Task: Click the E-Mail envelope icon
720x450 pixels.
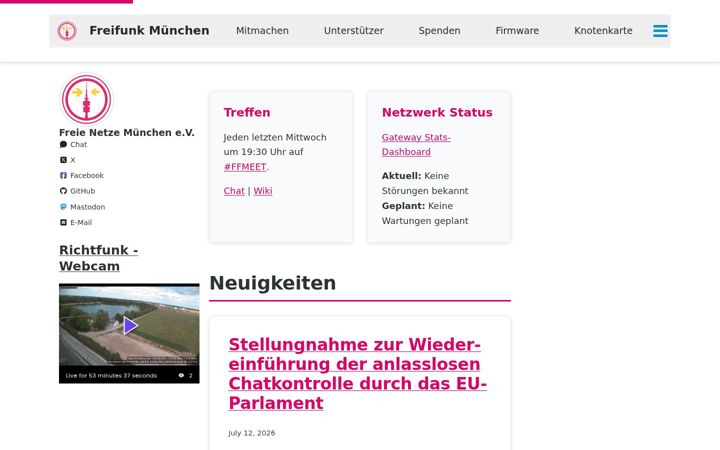Action: tap(63, 222)
